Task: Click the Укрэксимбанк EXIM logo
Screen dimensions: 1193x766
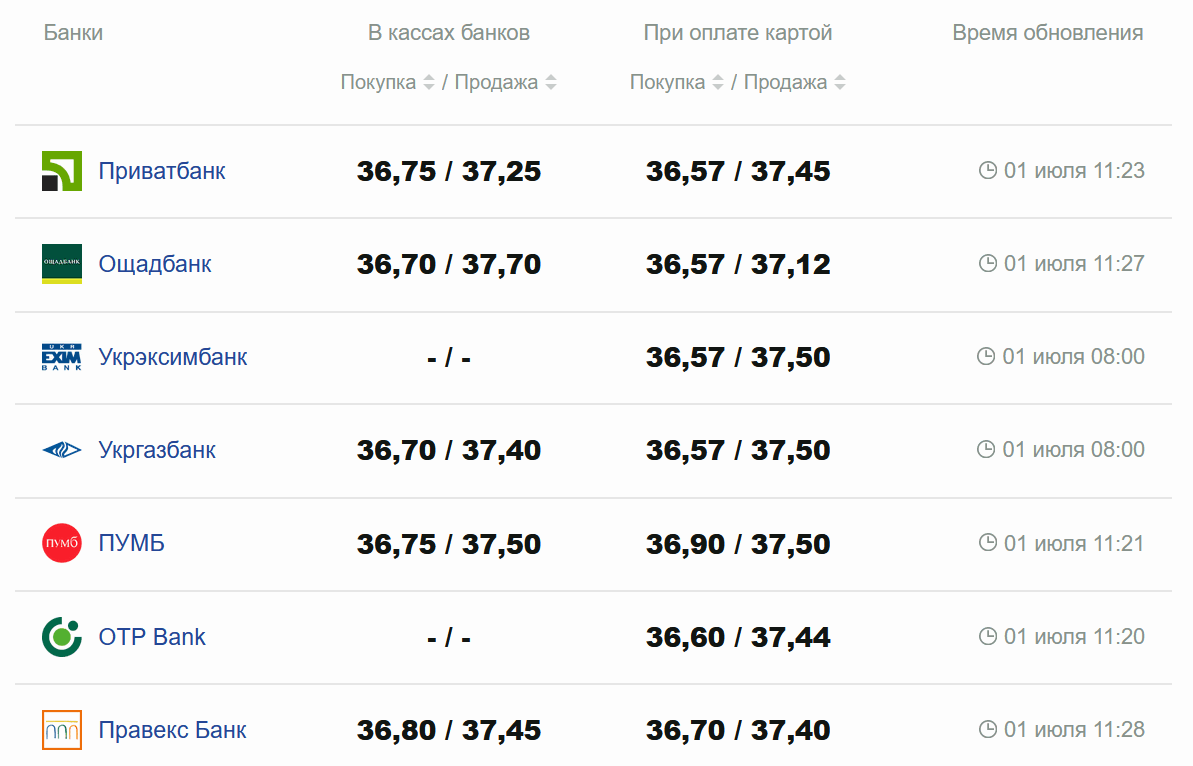Action: 62,357
